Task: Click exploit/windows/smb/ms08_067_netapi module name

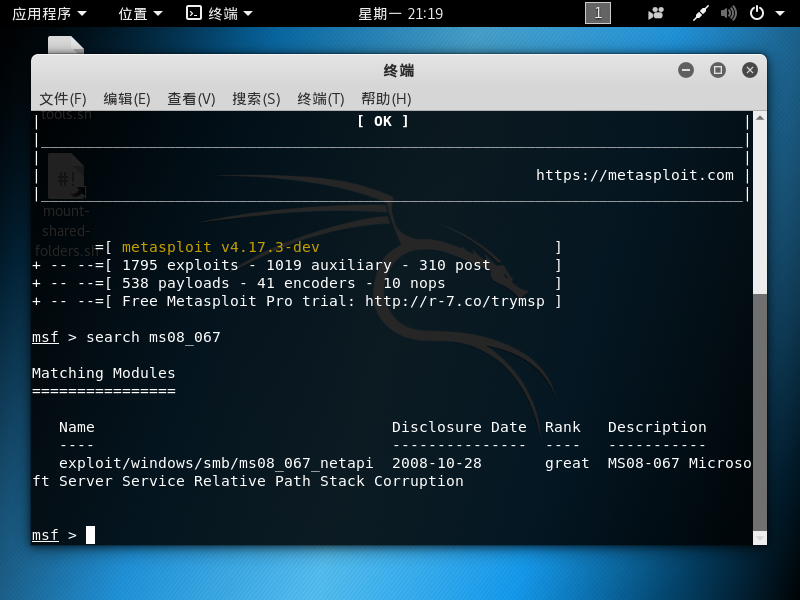Action: pos(216,463)
